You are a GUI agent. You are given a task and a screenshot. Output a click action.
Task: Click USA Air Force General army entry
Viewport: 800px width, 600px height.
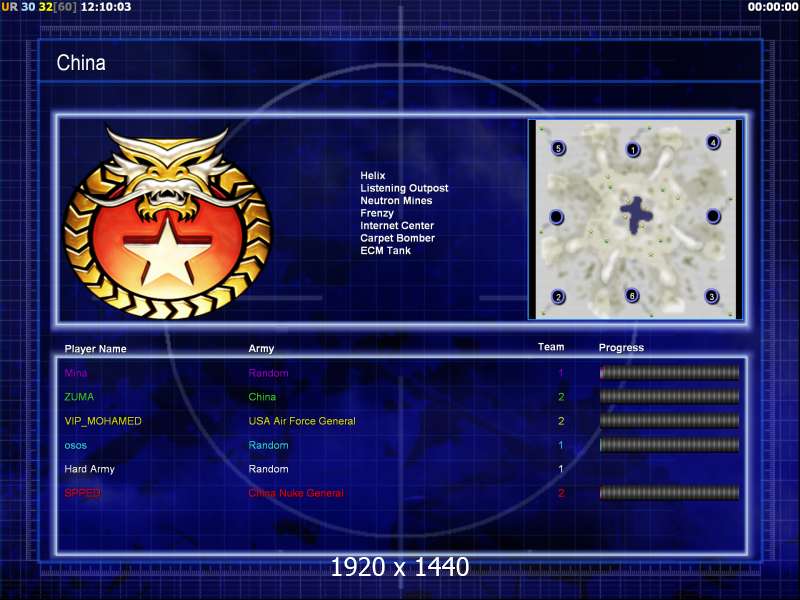tap(302, 421)
